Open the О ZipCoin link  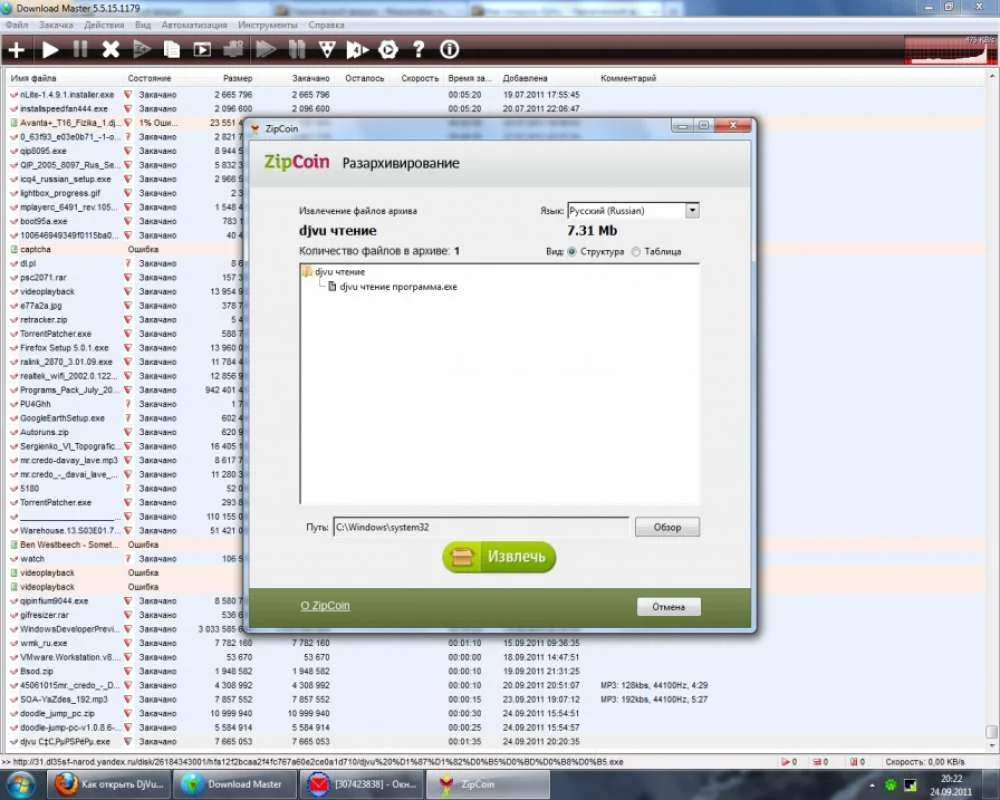click(x=325, y=605)
